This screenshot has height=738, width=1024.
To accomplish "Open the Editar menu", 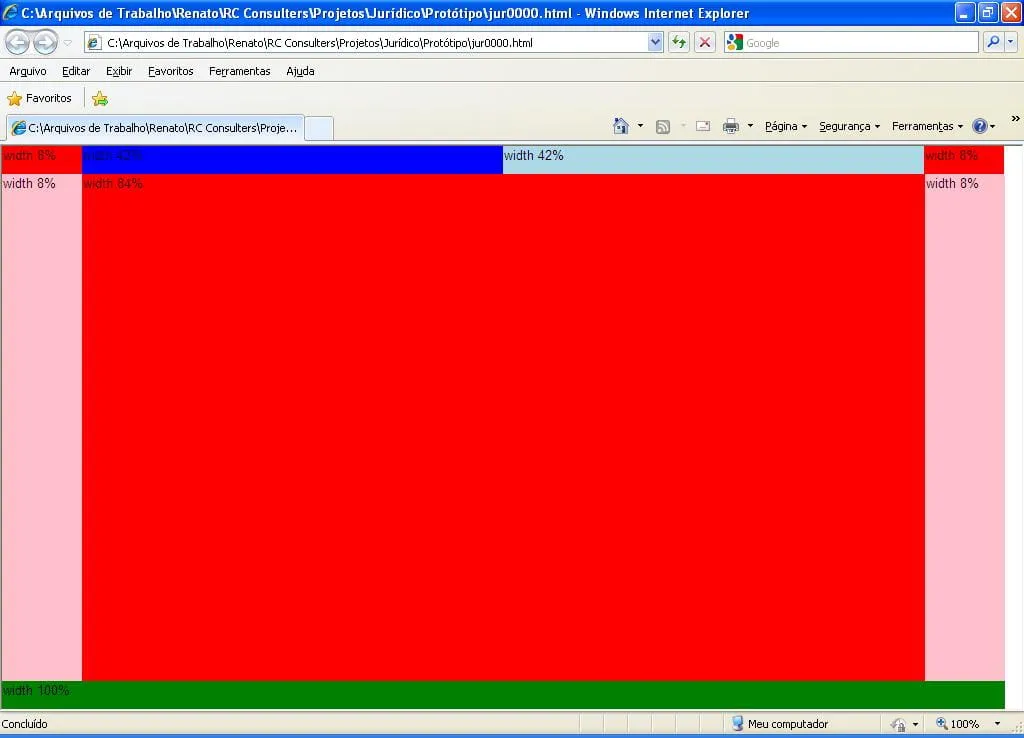I will pos(76,71).
